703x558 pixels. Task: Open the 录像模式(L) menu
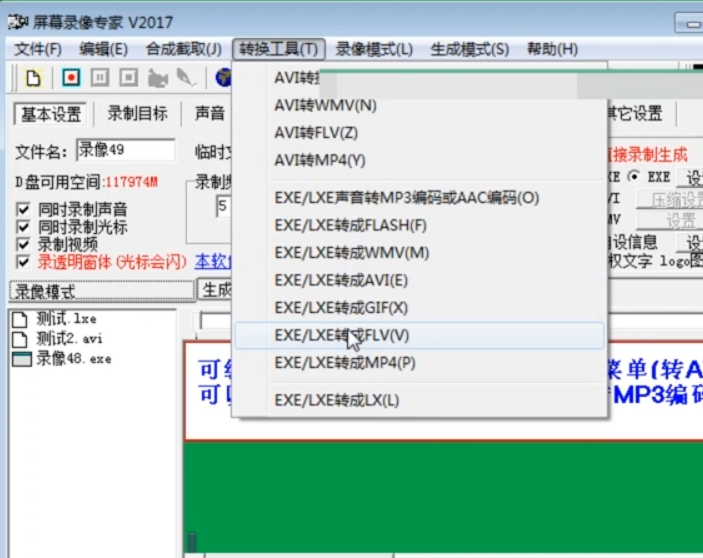coord(374,49)
